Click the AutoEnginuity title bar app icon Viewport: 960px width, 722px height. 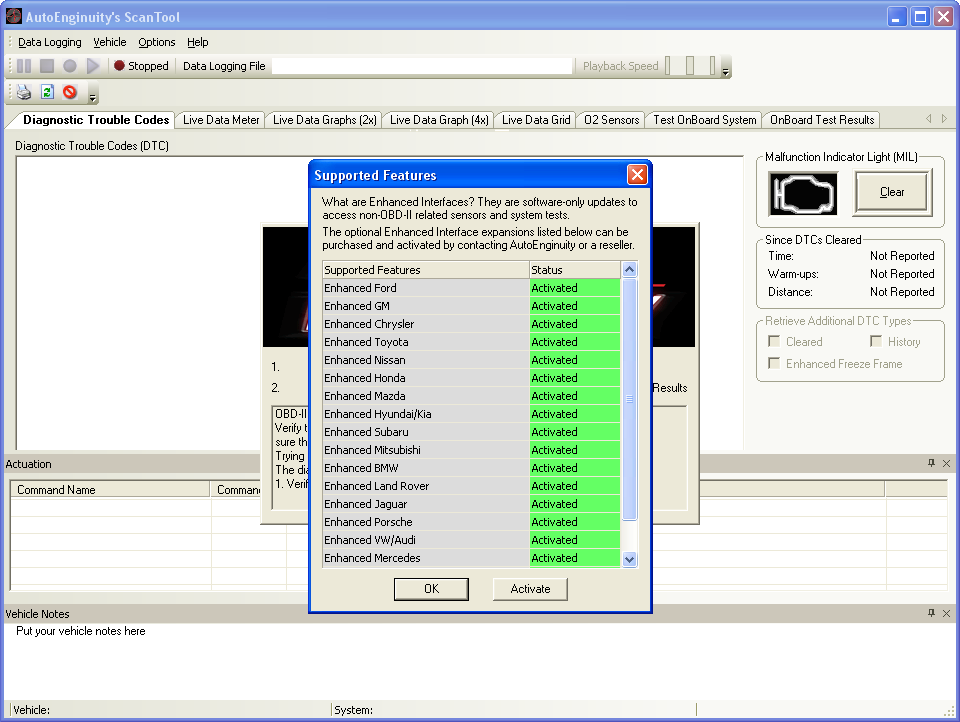pyautogui.click(x=13, y=16)
